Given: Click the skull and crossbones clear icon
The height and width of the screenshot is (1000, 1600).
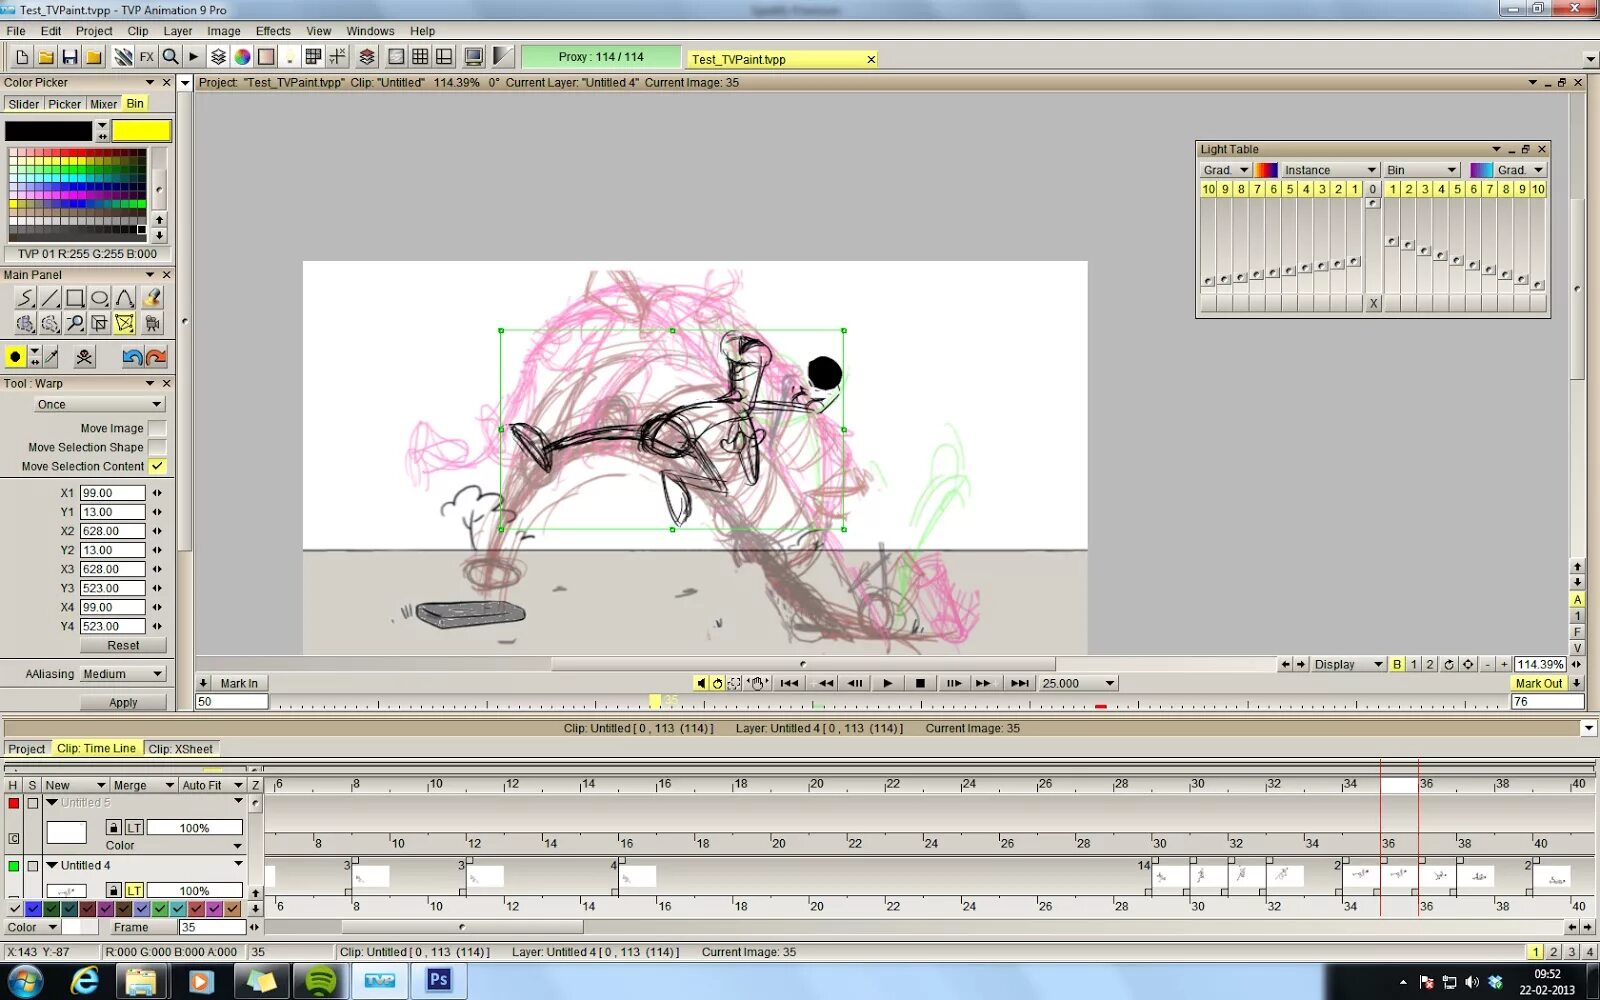Looking at the screenshot, I should pyautogui.click(x=84, y=357).
